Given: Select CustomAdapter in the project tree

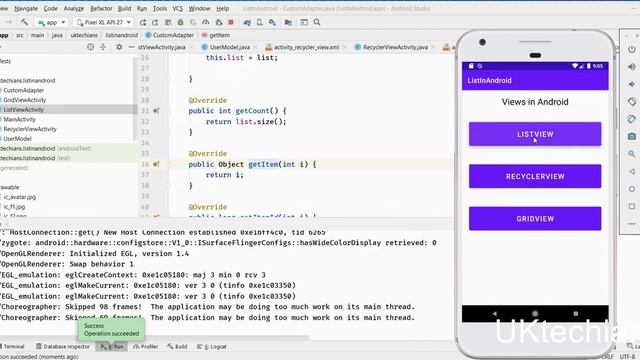Looking at the screenshot, I should click(x=24, y=90).
